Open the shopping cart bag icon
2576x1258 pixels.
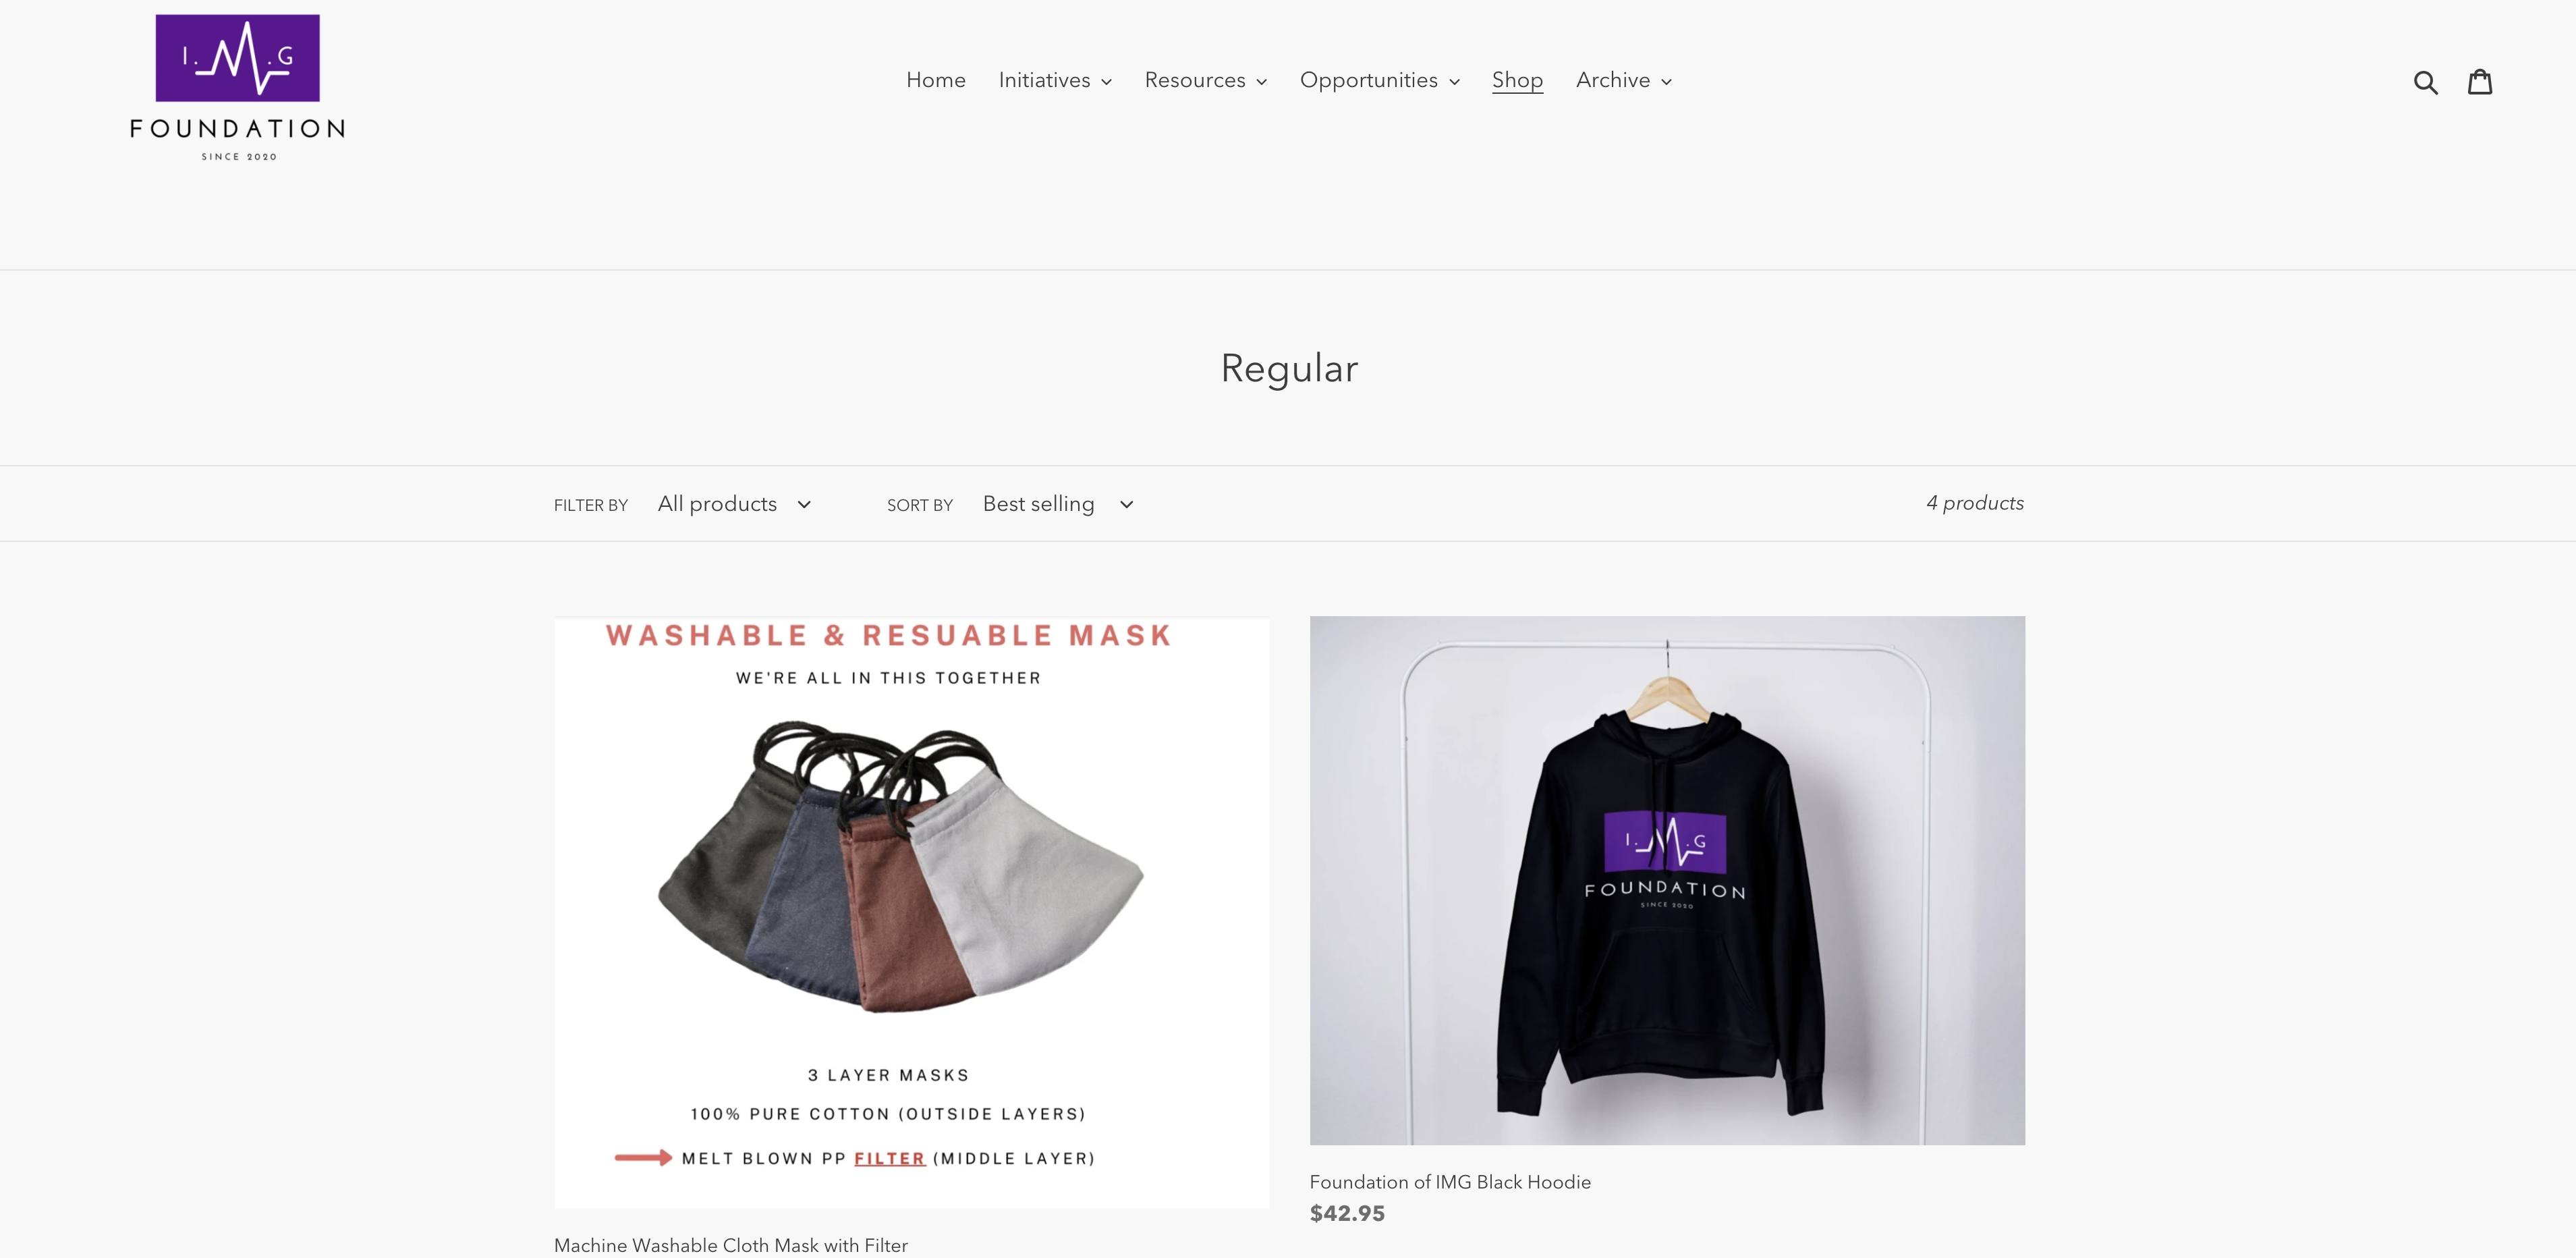pos(2480,81)
